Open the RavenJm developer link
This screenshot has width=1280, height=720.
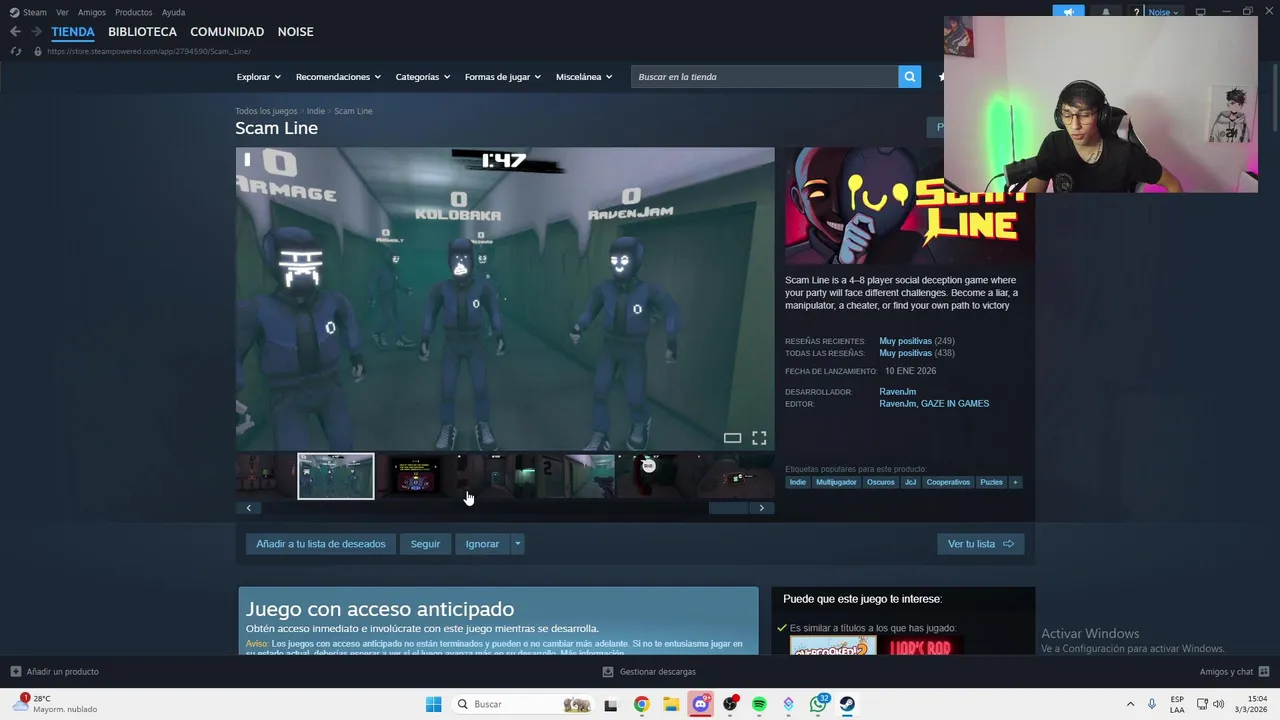pyautogui.click(x=897, y=392)
